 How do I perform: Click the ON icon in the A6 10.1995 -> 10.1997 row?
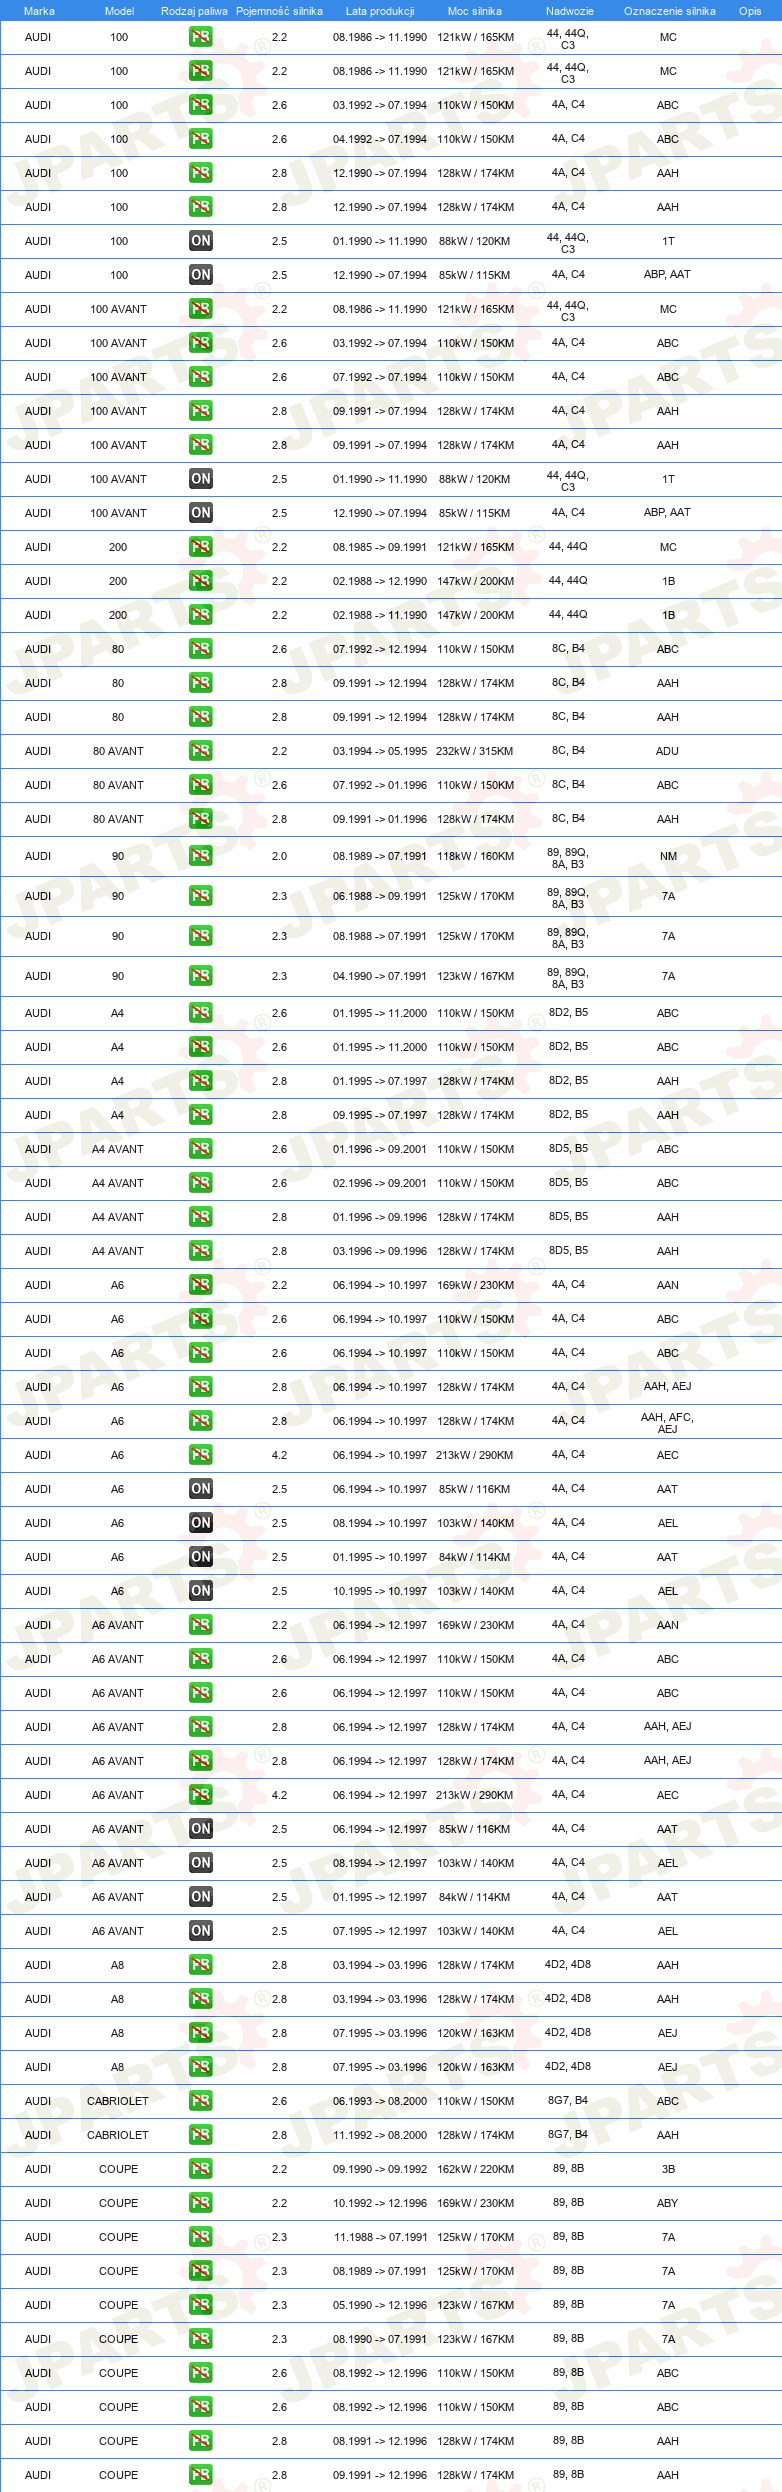click(x=201, y=1591)
